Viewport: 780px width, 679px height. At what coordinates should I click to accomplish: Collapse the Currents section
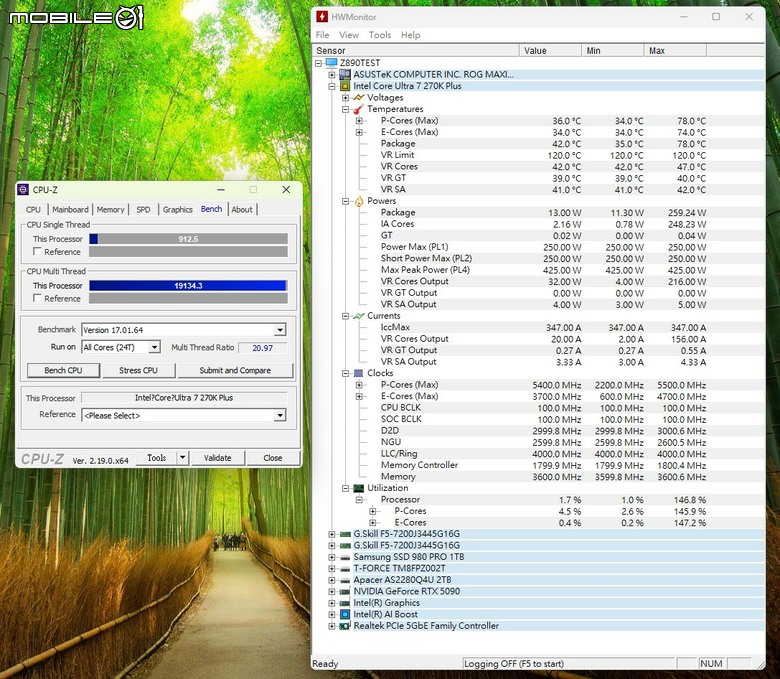(x=345, y=316)
